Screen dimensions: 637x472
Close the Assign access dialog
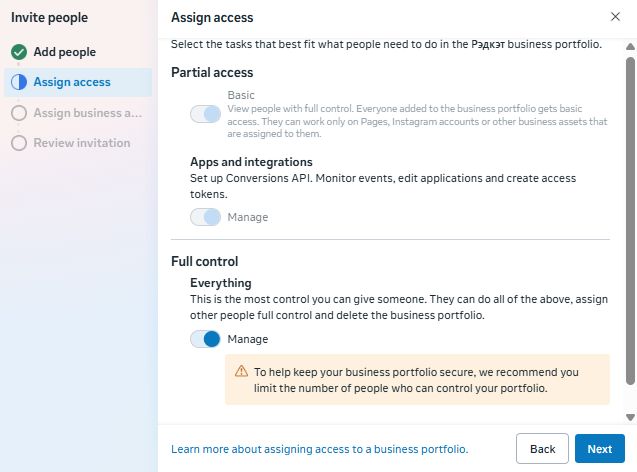tap(614, 17)
